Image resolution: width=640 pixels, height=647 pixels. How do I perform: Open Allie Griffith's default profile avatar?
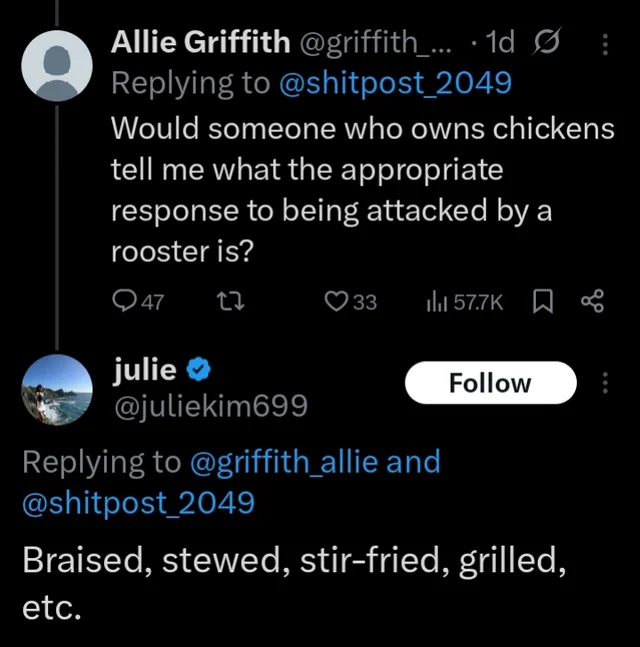pos(57,66)
